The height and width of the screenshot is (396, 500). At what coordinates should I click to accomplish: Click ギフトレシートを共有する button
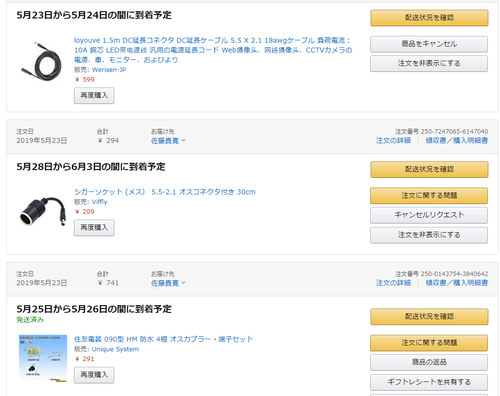(x=429, y=382)
